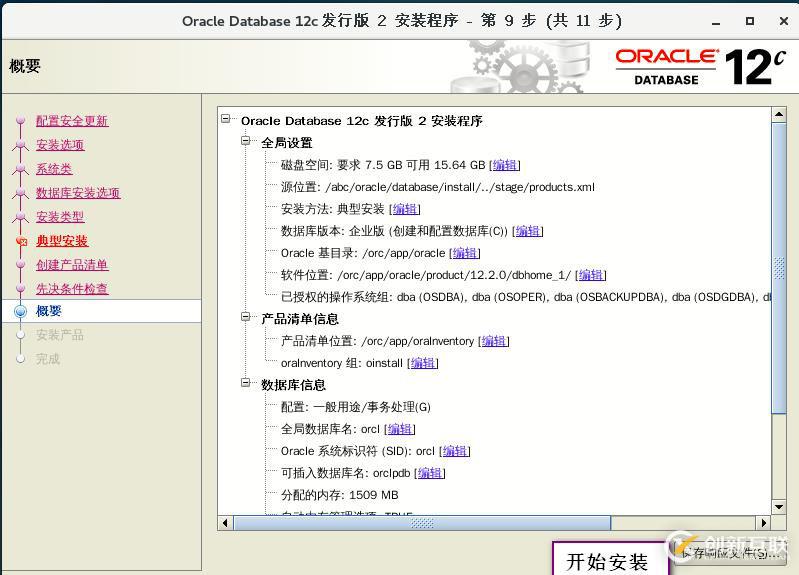Collapse the 产品清单信息 section

point(246,317)
